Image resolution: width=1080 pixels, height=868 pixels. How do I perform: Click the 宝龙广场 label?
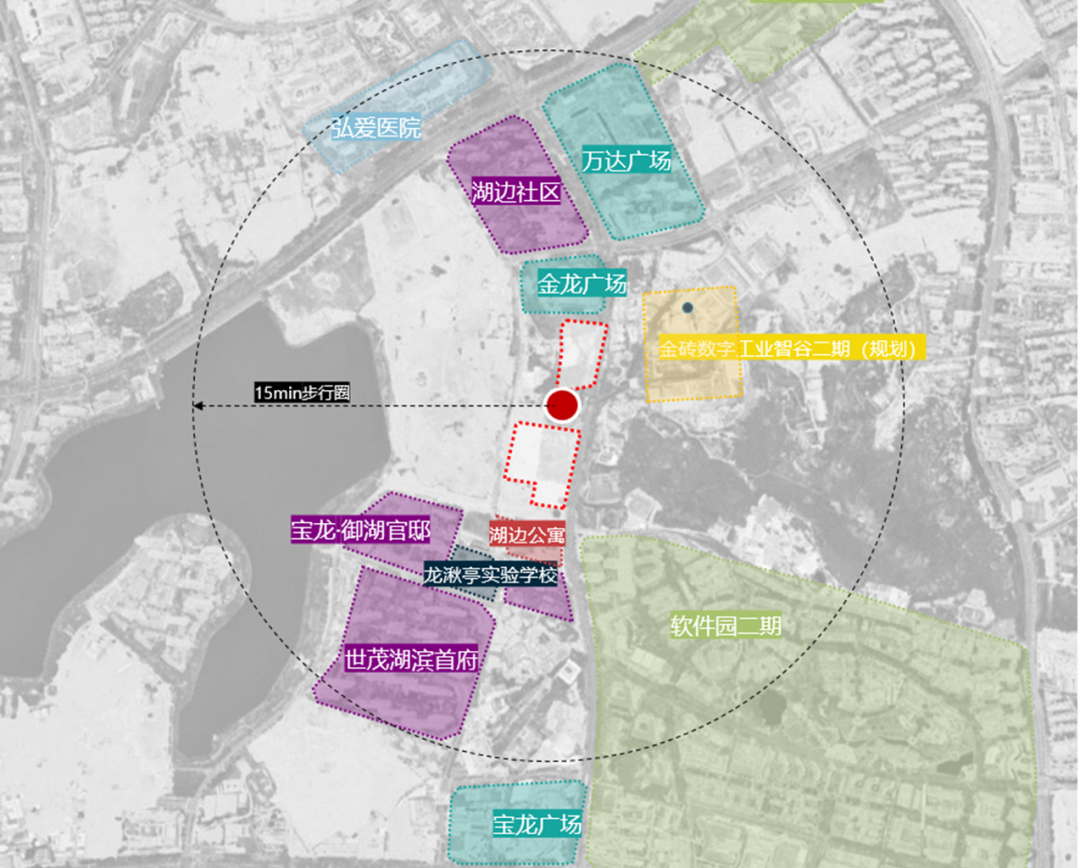pyautogui.click(x=537, y=825)
